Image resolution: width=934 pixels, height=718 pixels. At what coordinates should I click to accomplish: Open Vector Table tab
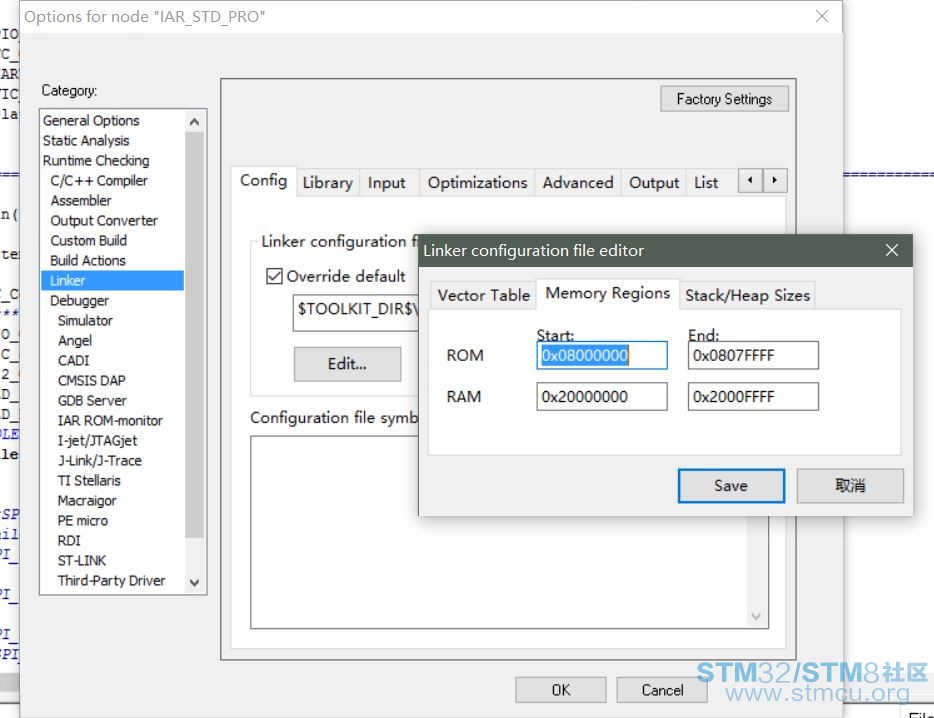[483, 295]
